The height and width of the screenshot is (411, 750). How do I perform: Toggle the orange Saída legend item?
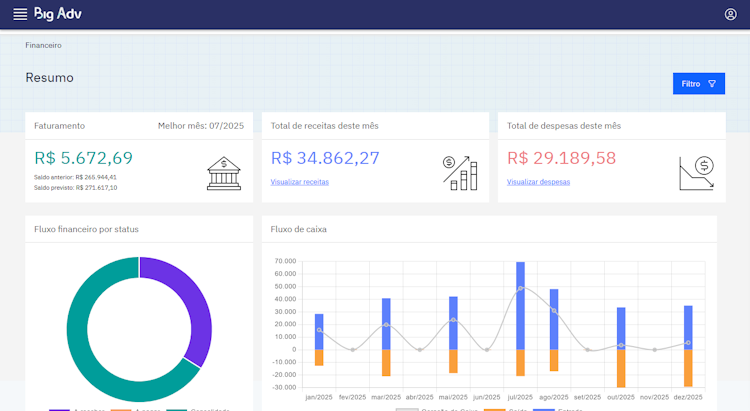click(x=505, y=410)
